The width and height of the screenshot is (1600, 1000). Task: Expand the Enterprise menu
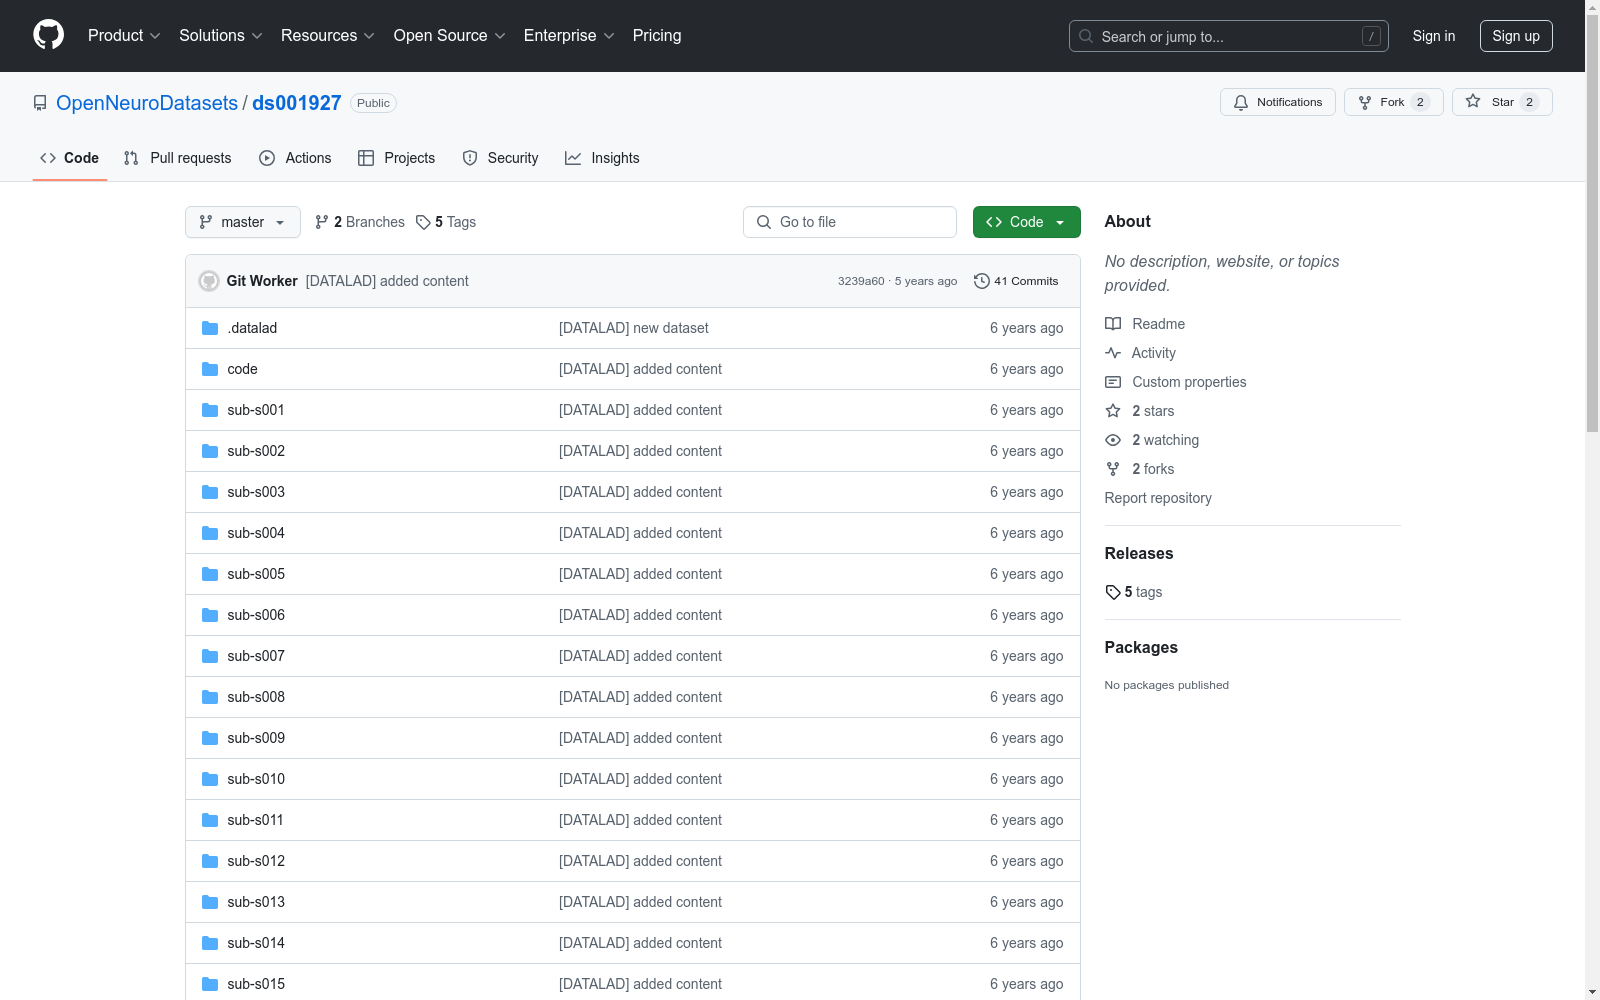(569, 35)
